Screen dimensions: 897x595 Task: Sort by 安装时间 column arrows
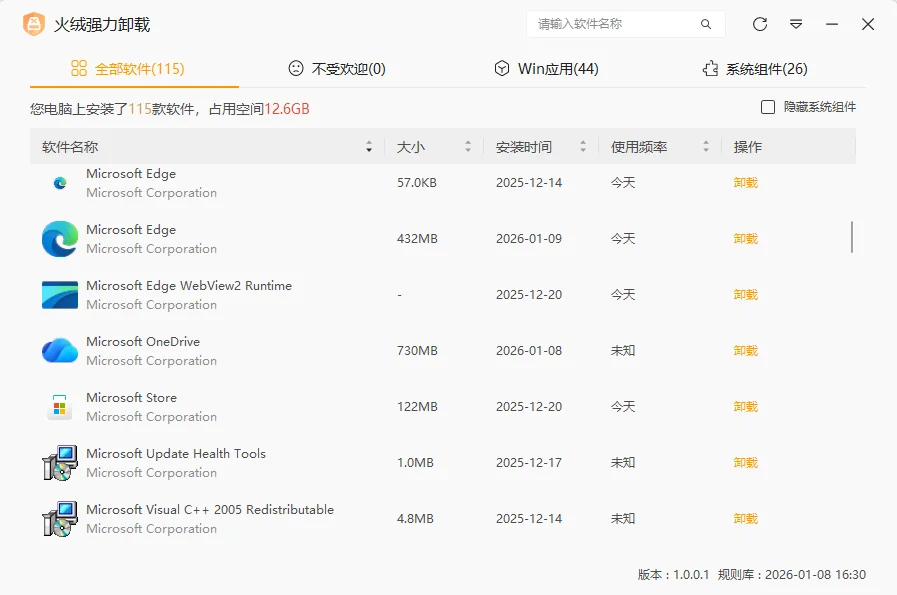point(583,147)
